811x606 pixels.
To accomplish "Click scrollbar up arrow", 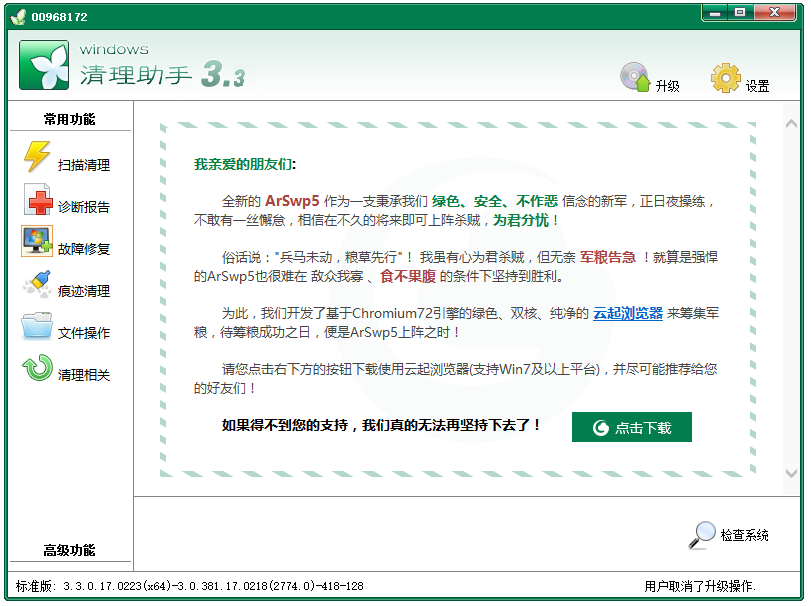I will tap(791, 124).
